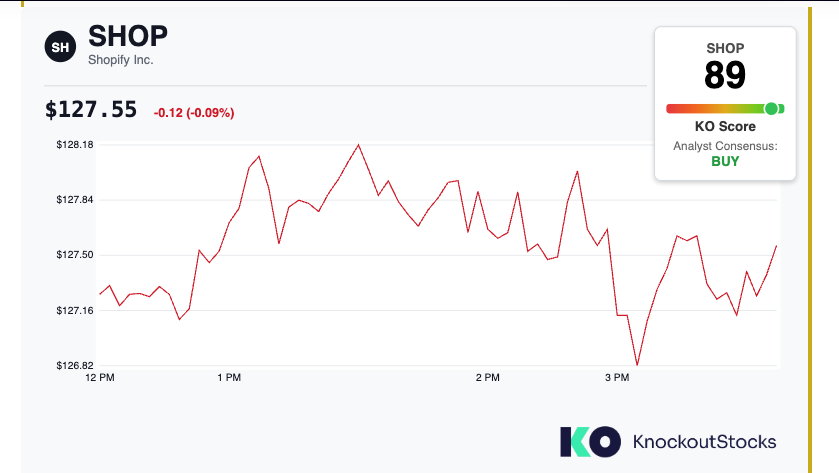Click the 12 PM time axis label
Screen dimensions: 839x473
click(100, 377)
